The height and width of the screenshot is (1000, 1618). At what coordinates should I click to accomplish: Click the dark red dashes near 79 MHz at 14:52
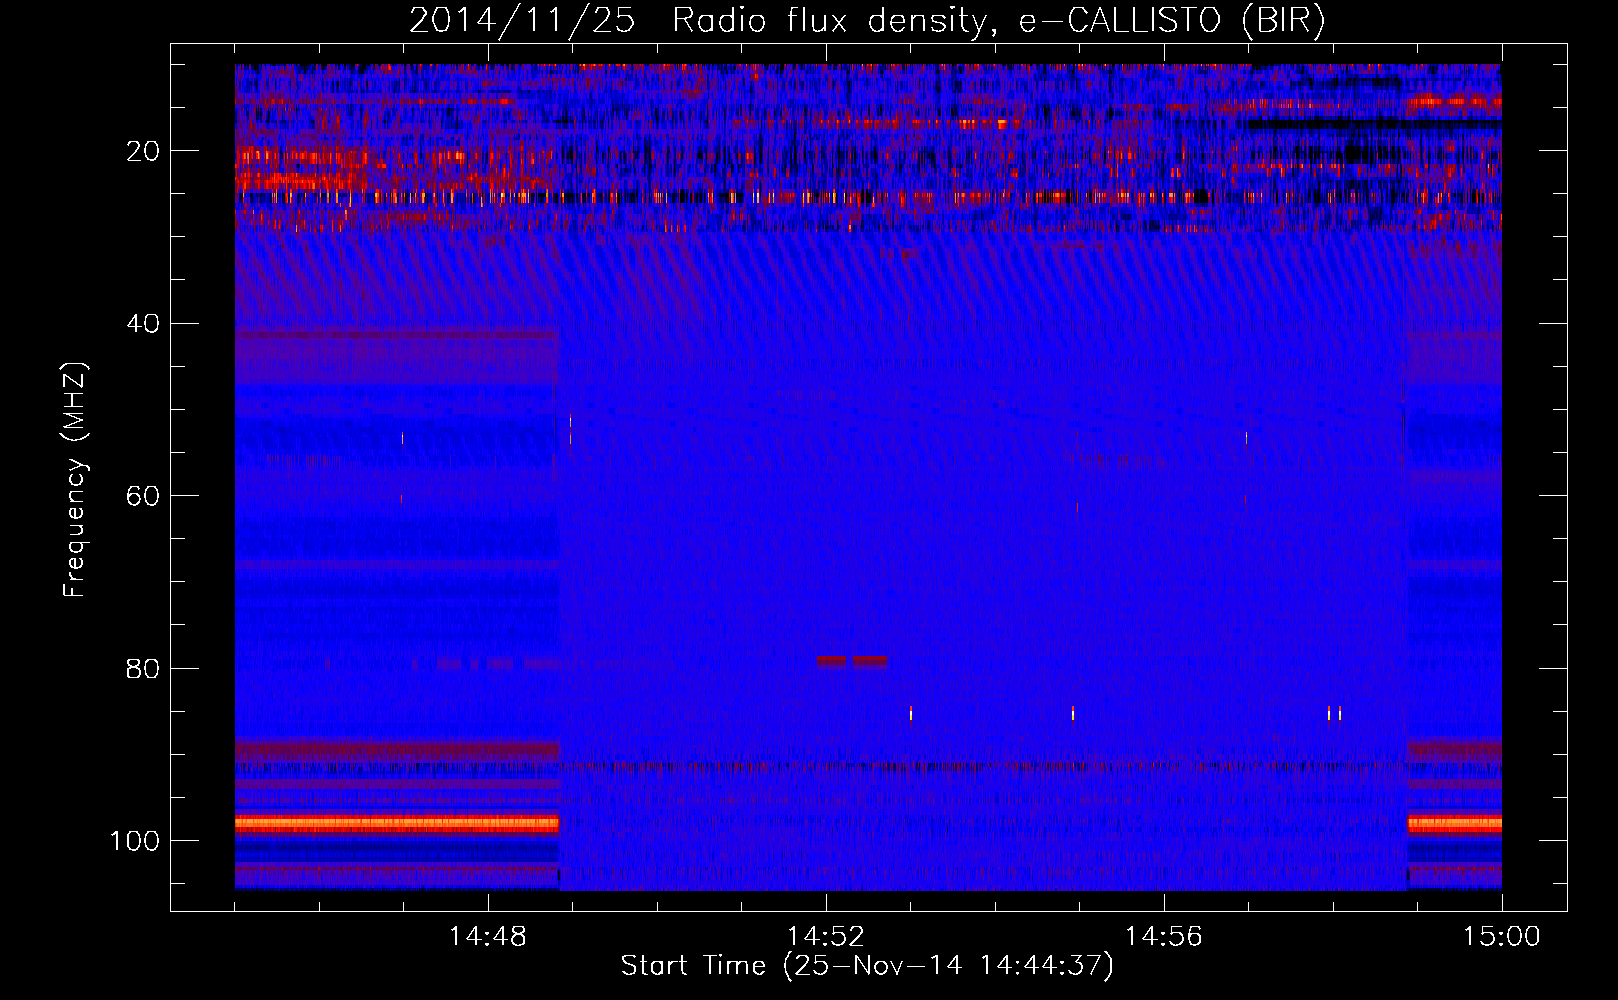point(852,661)
